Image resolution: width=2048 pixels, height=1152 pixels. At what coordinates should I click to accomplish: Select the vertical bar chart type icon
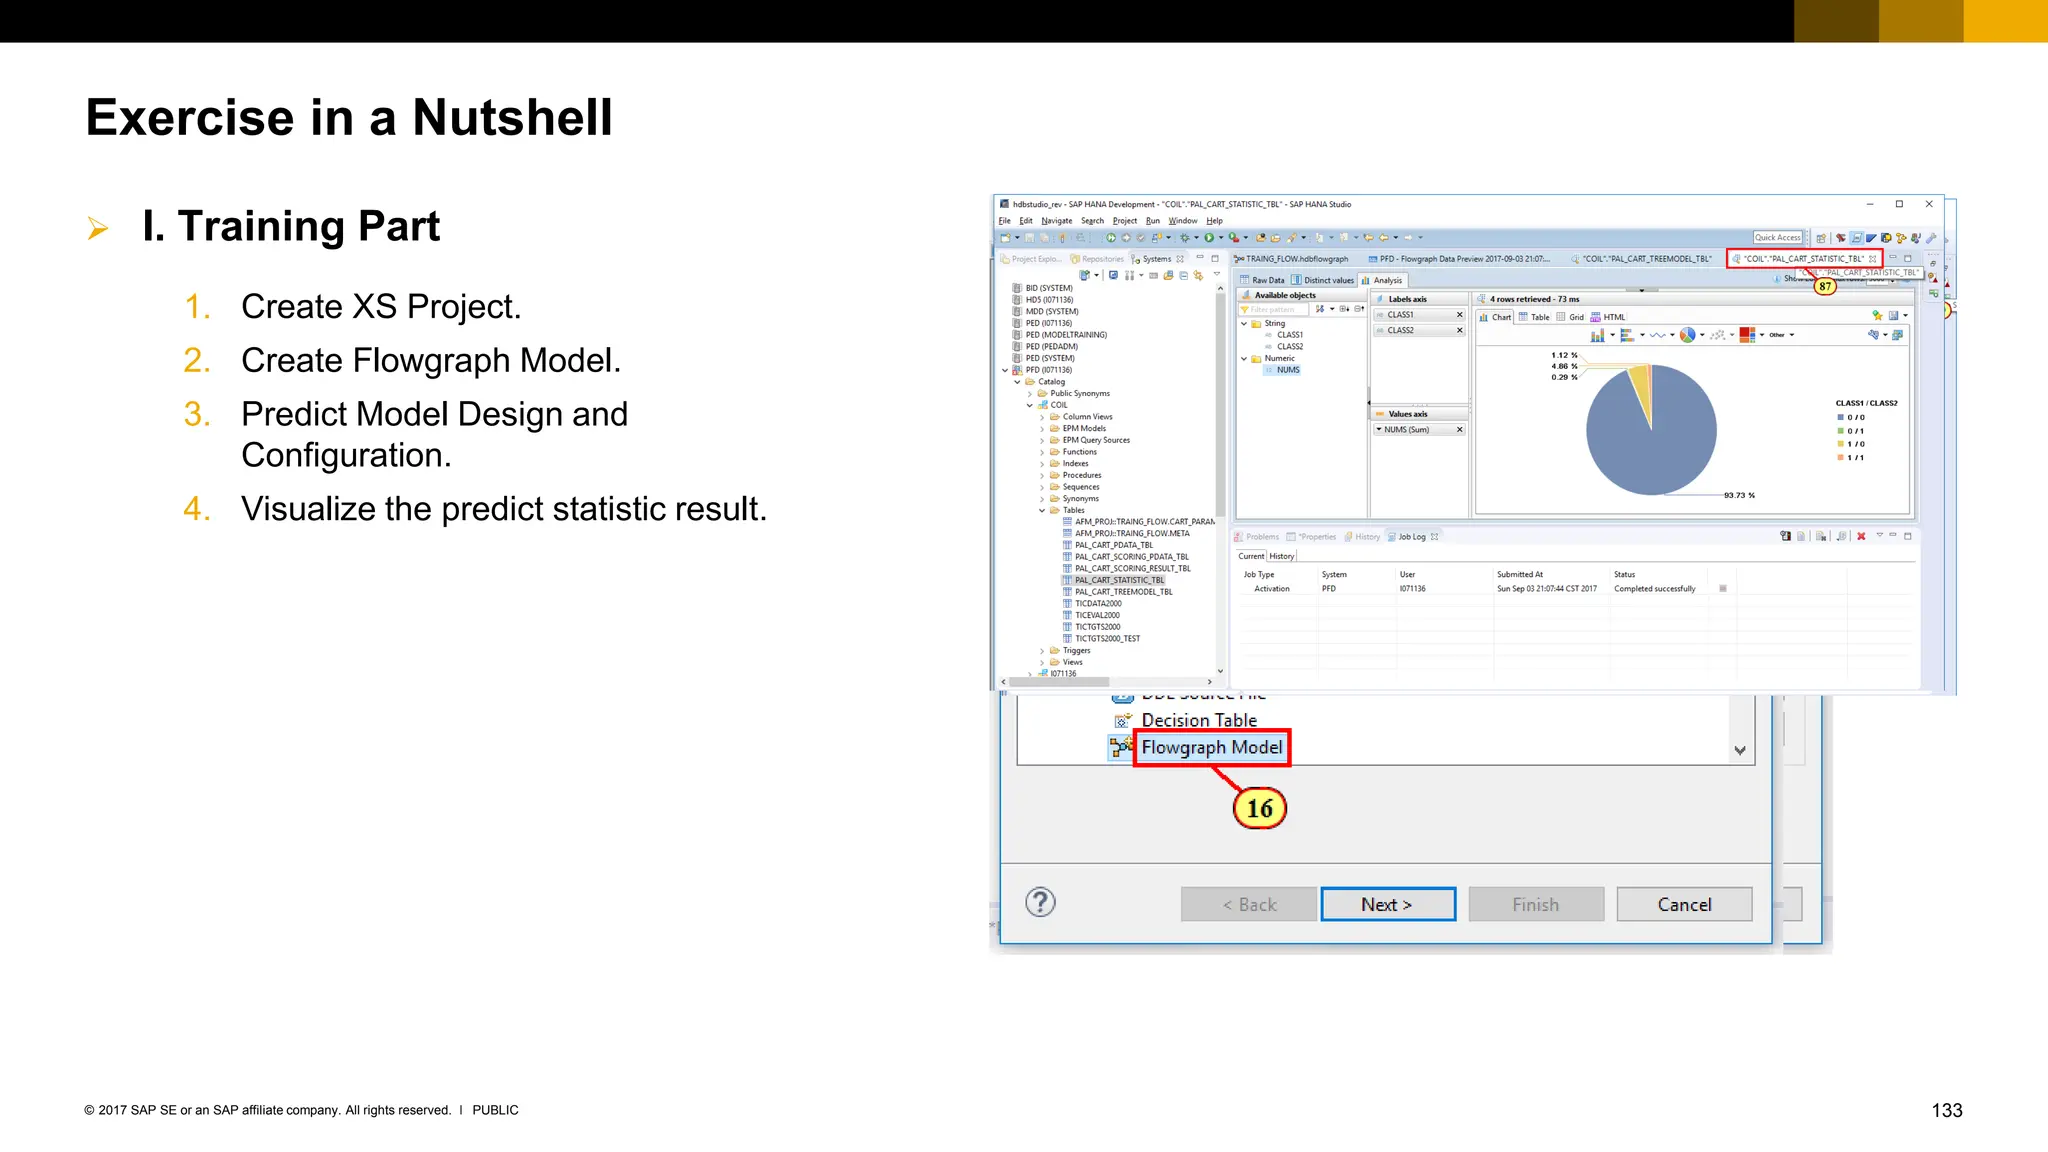[1598, 335]
